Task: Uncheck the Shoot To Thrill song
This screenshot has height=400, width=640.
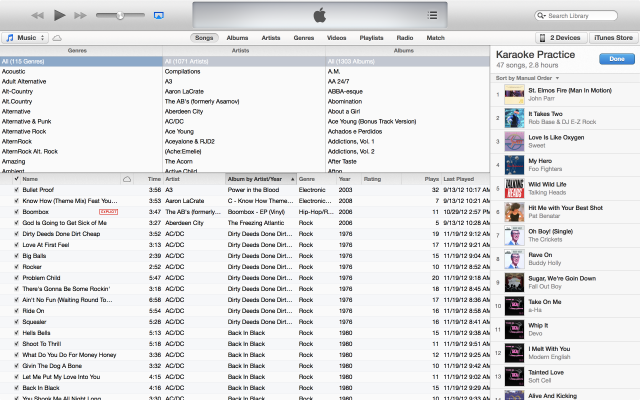Action: [x=16, y=344]
